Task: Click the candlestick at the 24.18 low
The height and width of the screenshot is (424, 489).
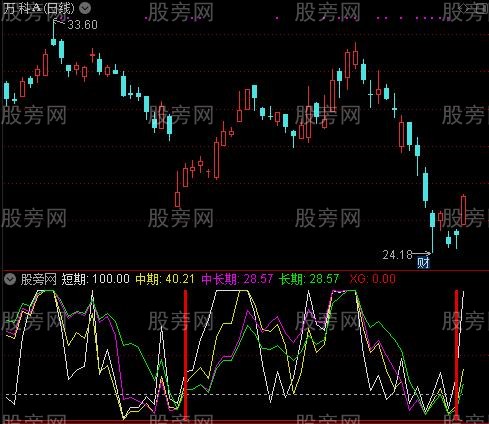Action: coord(432,231)
